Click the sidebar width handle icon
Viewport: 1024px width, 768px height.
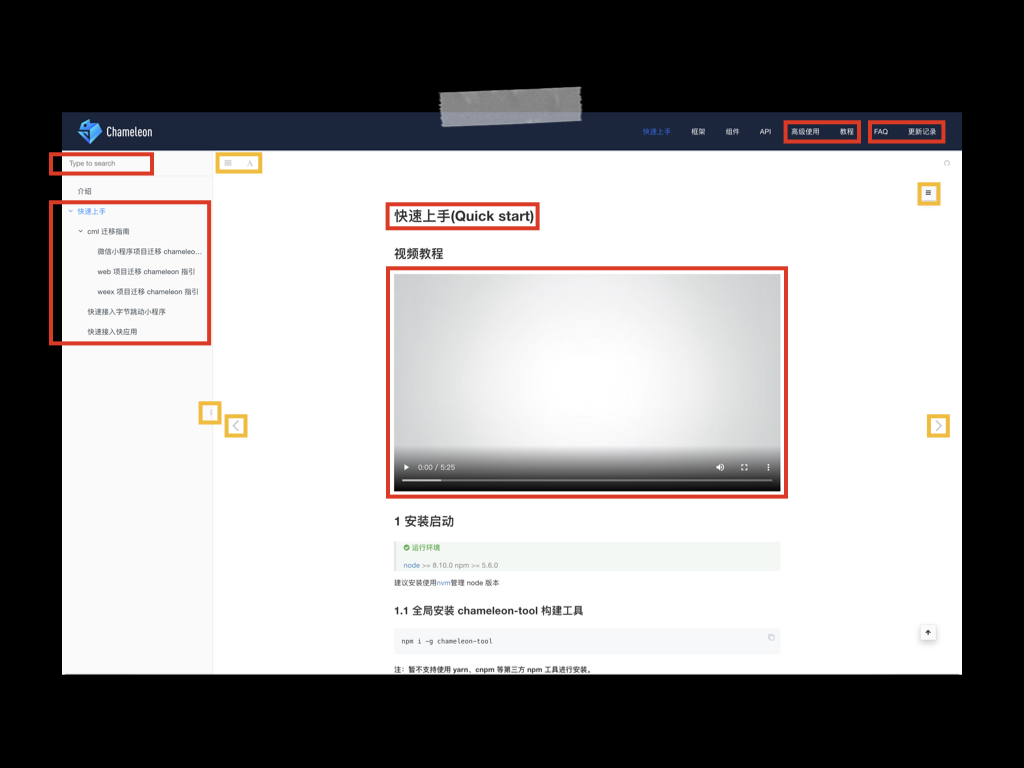click(x=210, y=413)
